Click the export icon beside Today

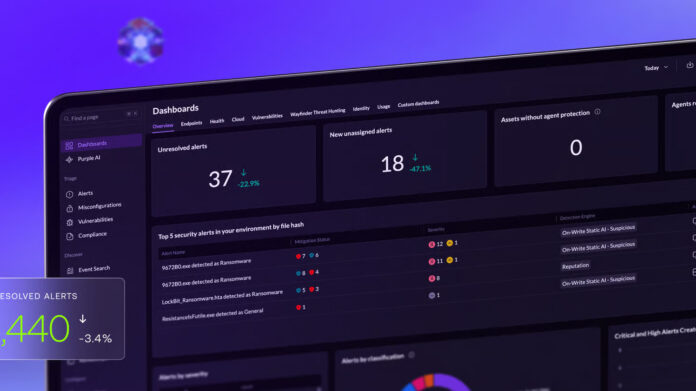pyautogui.click(x=690, y=65)
